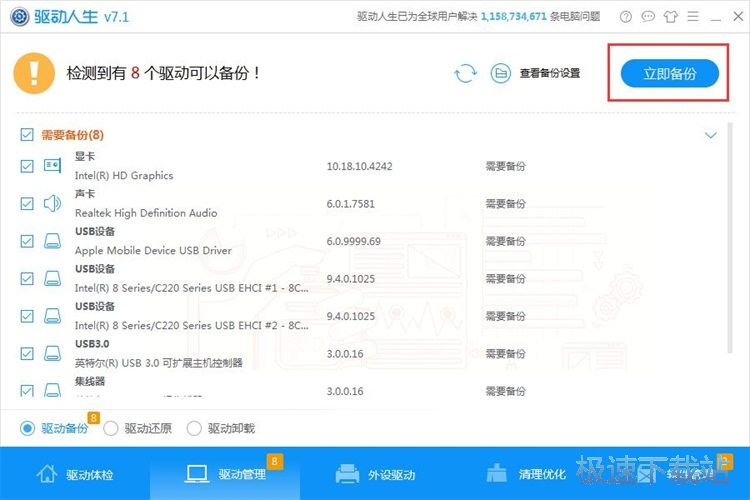Click the 清理优化 broom icon

tap(496, 473)
